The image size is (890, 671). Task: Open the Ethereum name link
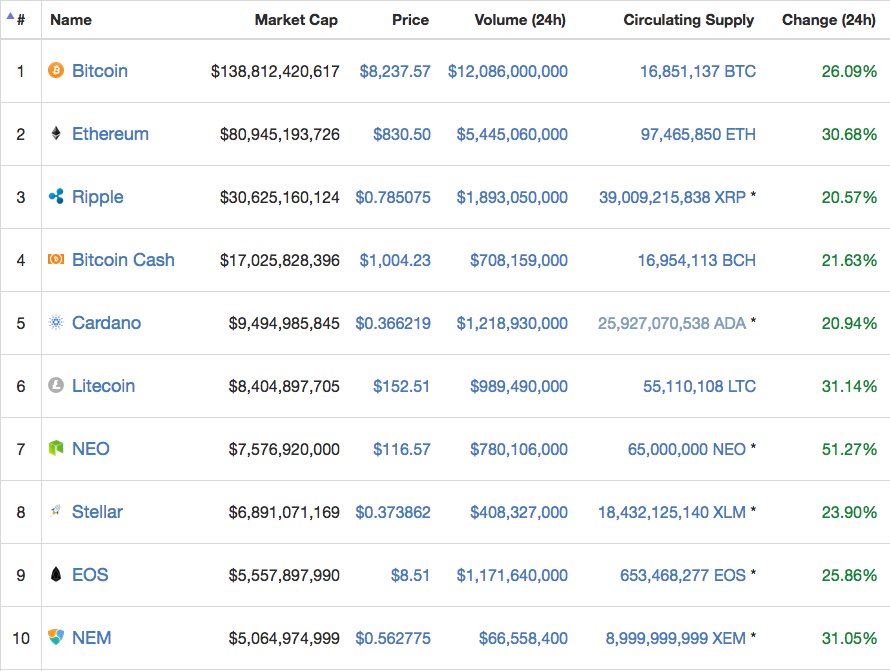pyautogui.click(x=110, y=134)
